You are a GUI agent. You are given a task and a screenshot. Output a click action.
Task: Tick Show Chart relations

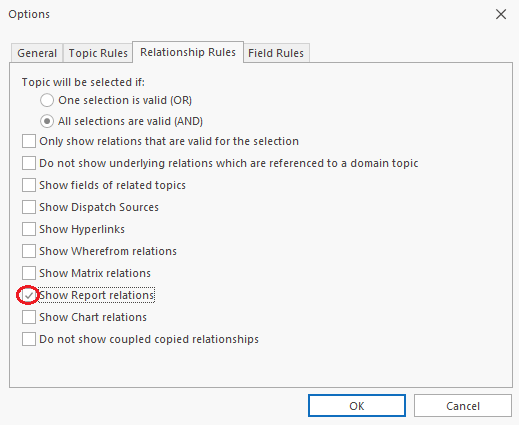pyautogui.click(x=29, y=317)
